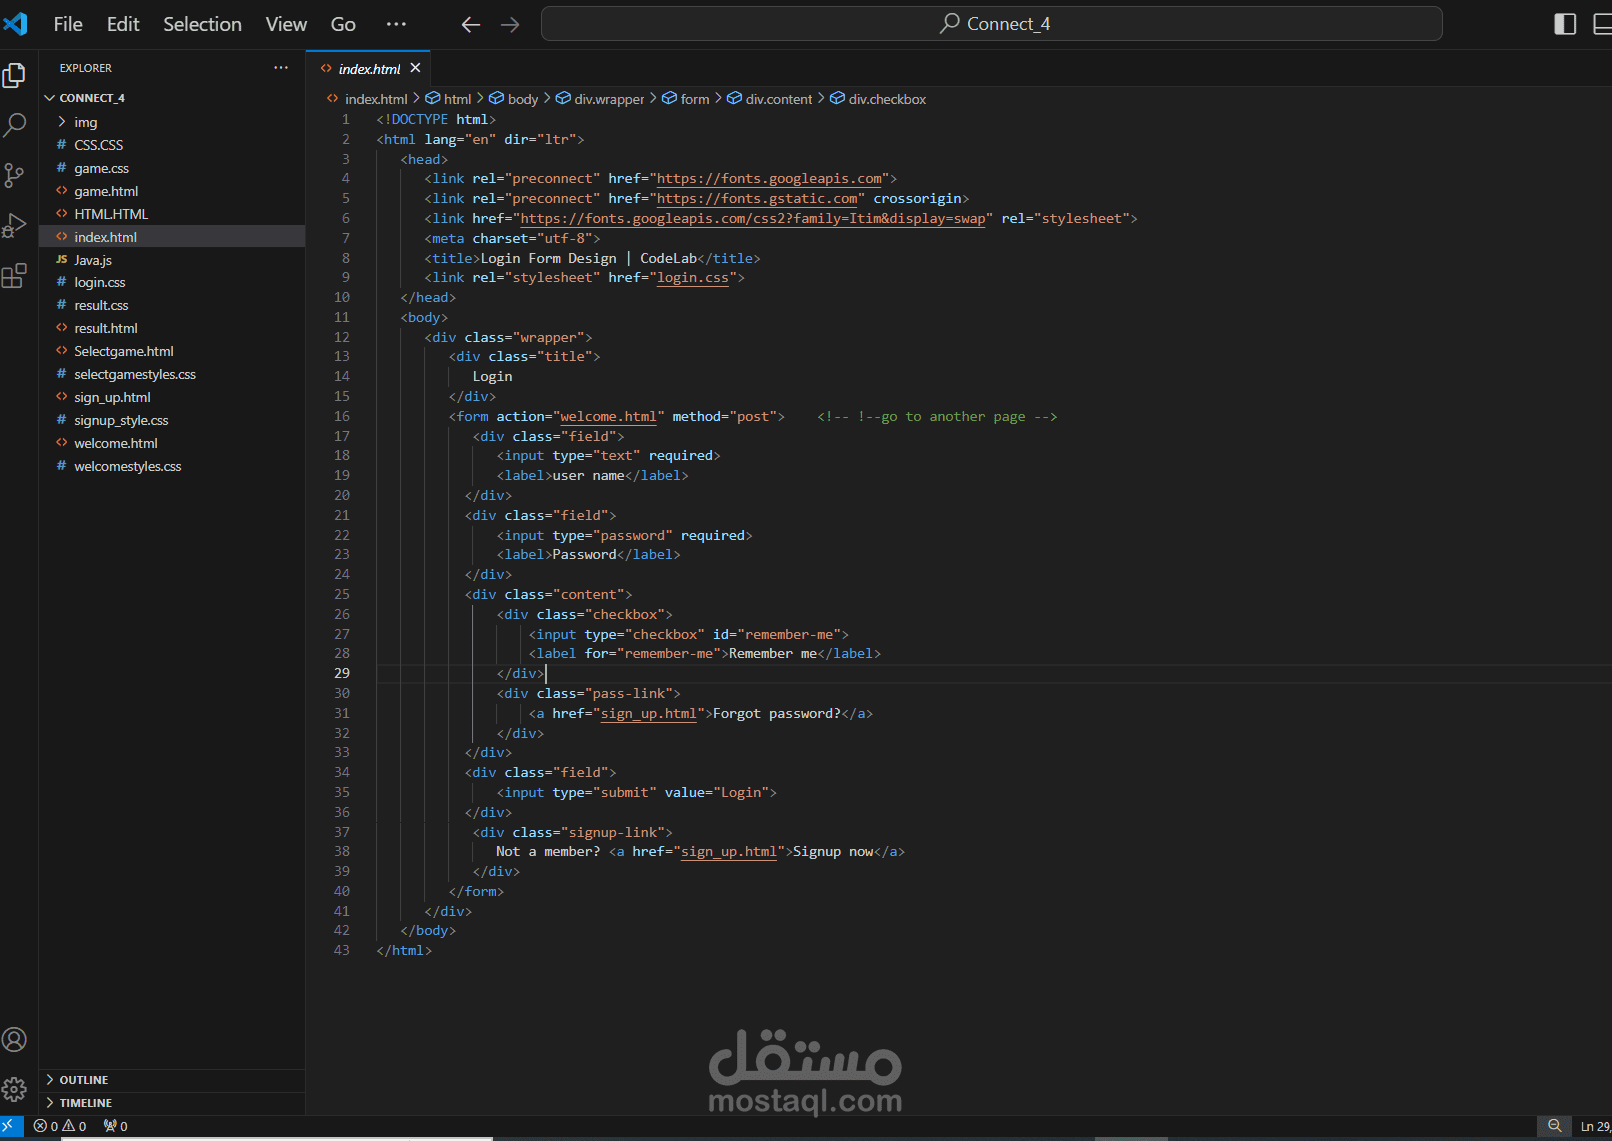Image resolution: width=1612 pixels, height=1141 pixels.
Task: Open the Selection menu
Action: [202, 24]
